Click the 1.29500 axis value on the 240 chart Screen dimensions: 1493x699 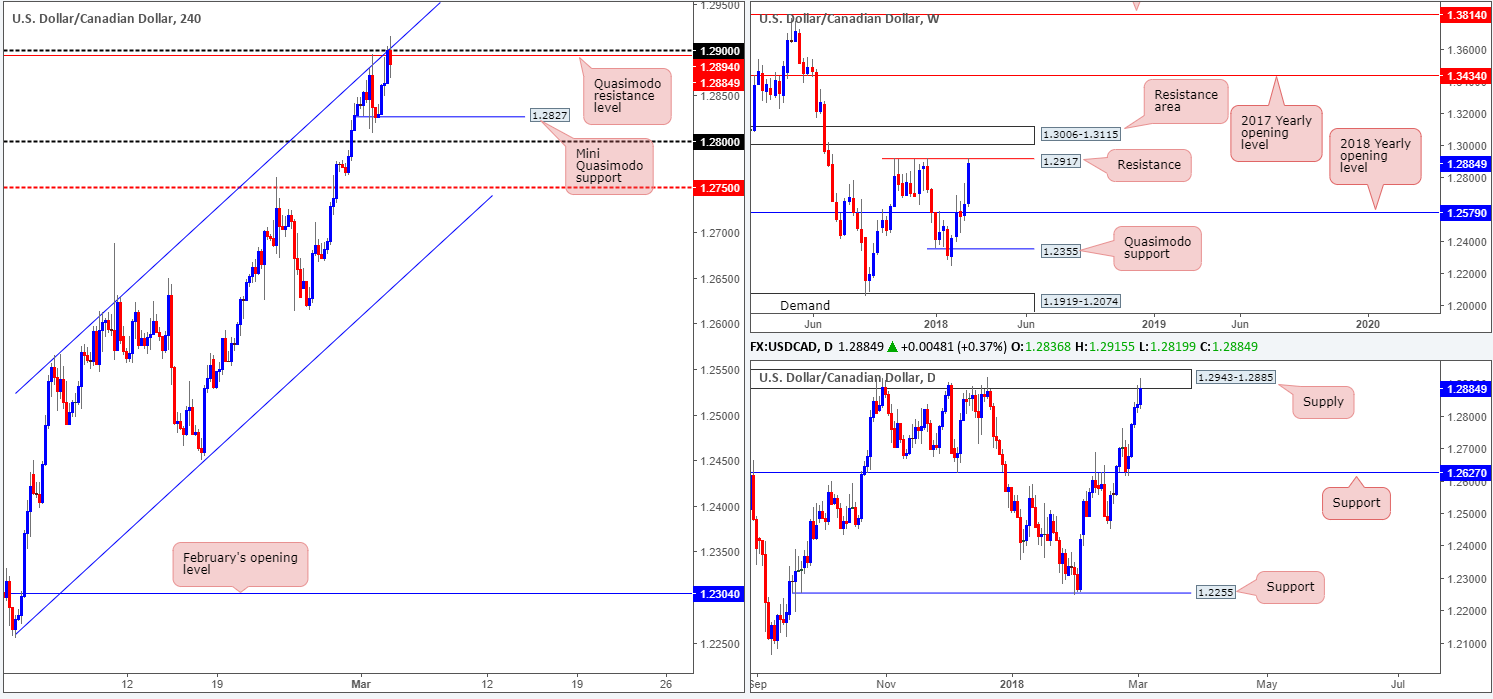[722, 5]
